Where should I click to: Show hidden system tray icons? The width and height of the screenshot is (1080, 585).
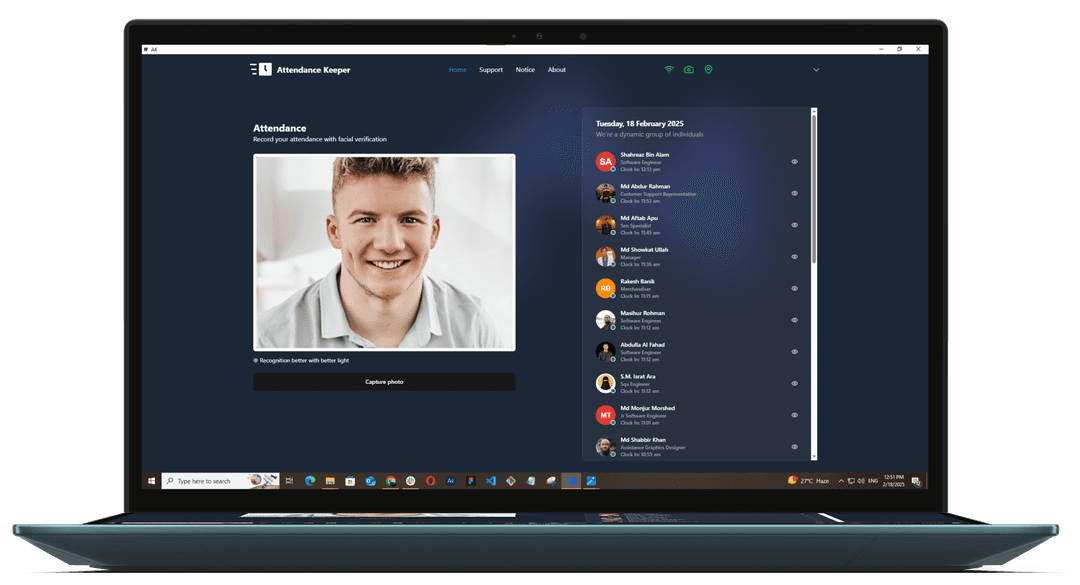click(840, 481)
